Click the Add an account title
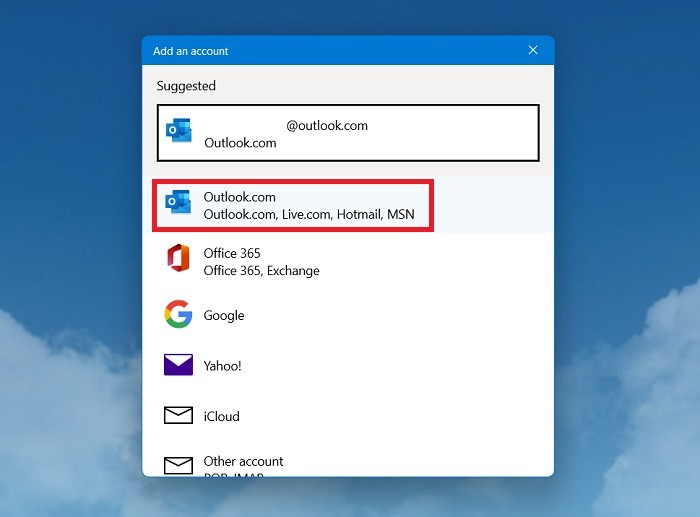 (x=191, y=51)
